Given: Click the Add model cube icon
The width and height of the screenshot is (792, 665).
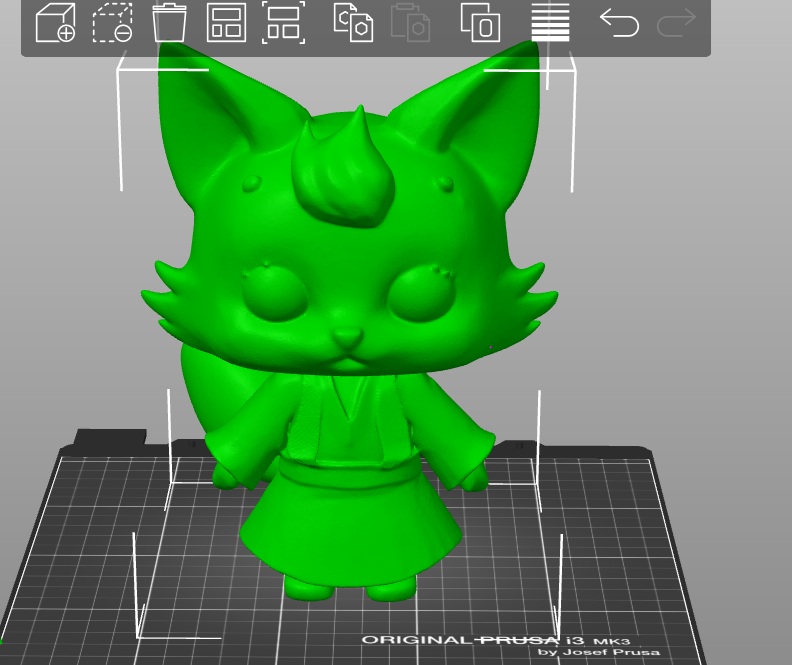Looking at the screenshot, I should pyautogui.click(x=55, y=23).
